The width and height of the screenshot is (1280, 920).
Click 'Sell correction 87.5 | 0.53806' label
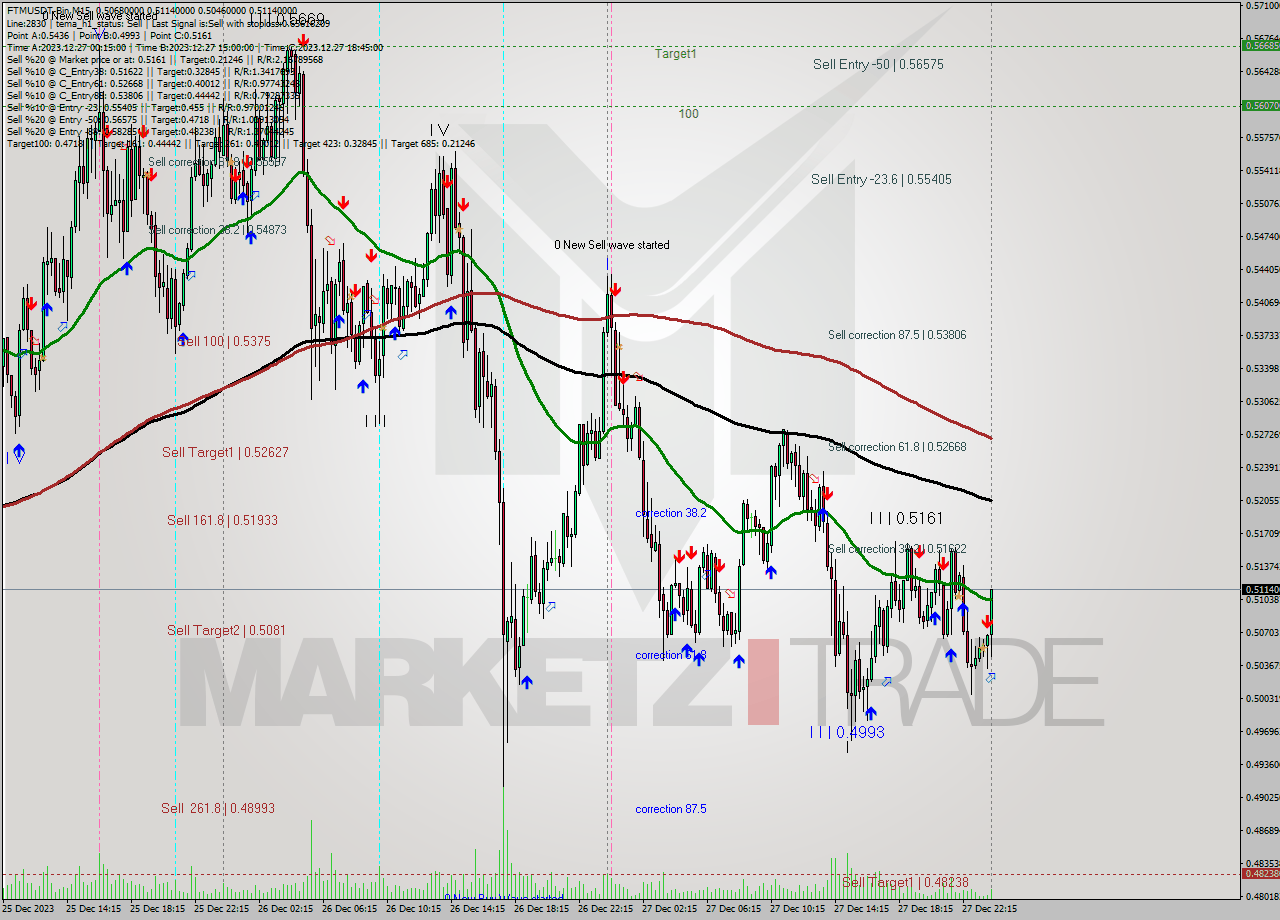tap(897, 335)
